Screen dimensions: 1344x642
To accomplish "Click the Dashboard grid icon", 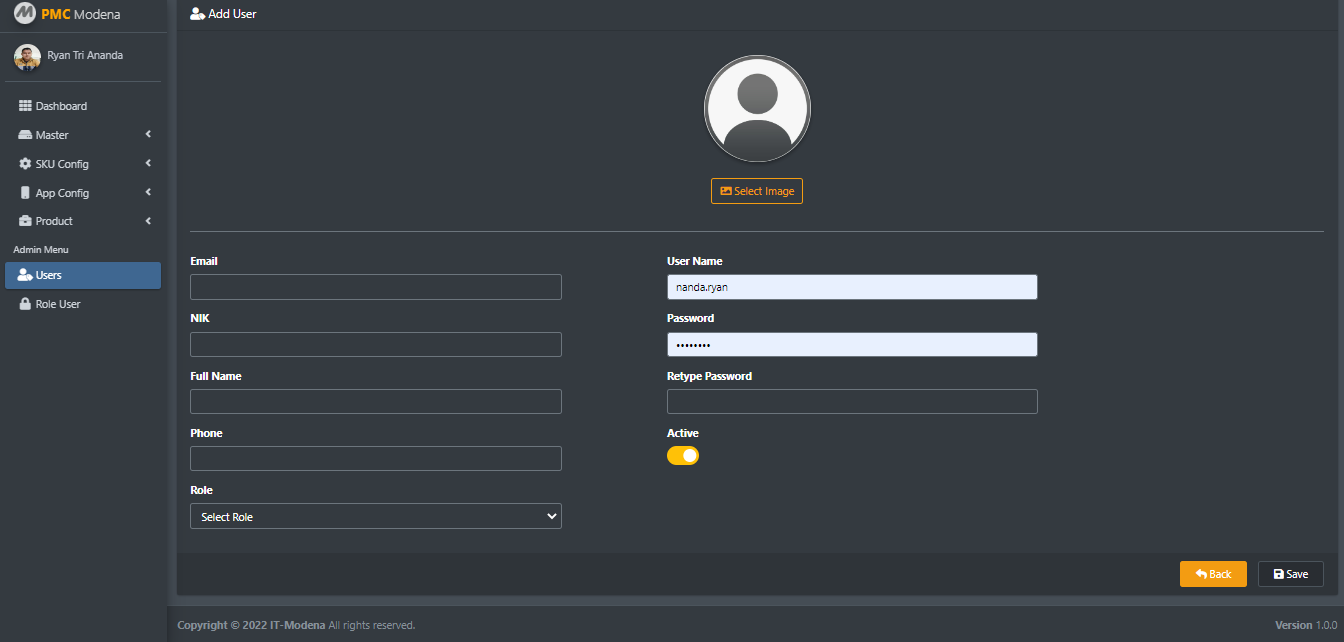I will [26, 106].
